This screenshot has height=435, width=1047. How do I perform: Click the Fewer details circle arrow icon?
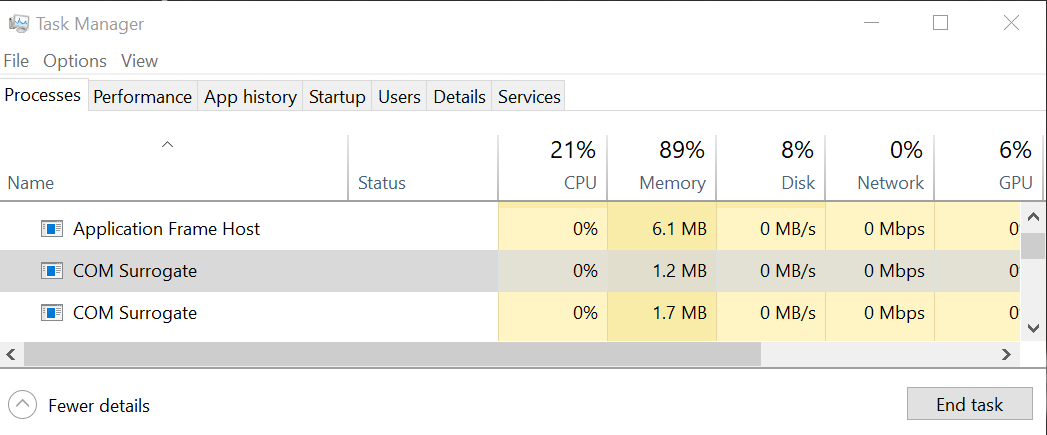pos(22,404)
